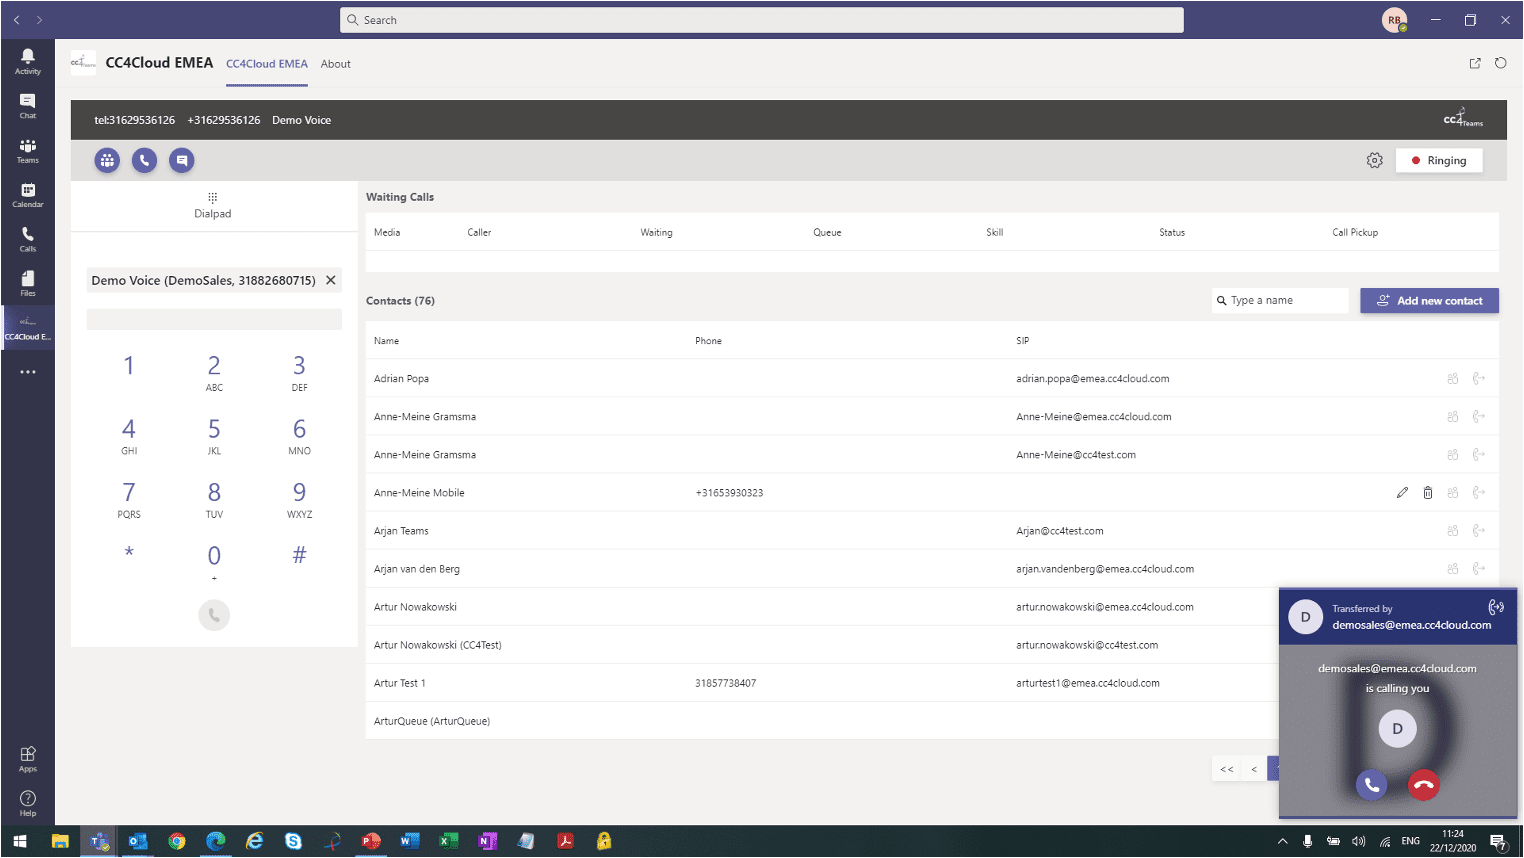The height and width of the screenshot is (858, 1524).
Task: Select the phone icon in the CC4Cloud toolbar
Action: coord(144,160)
